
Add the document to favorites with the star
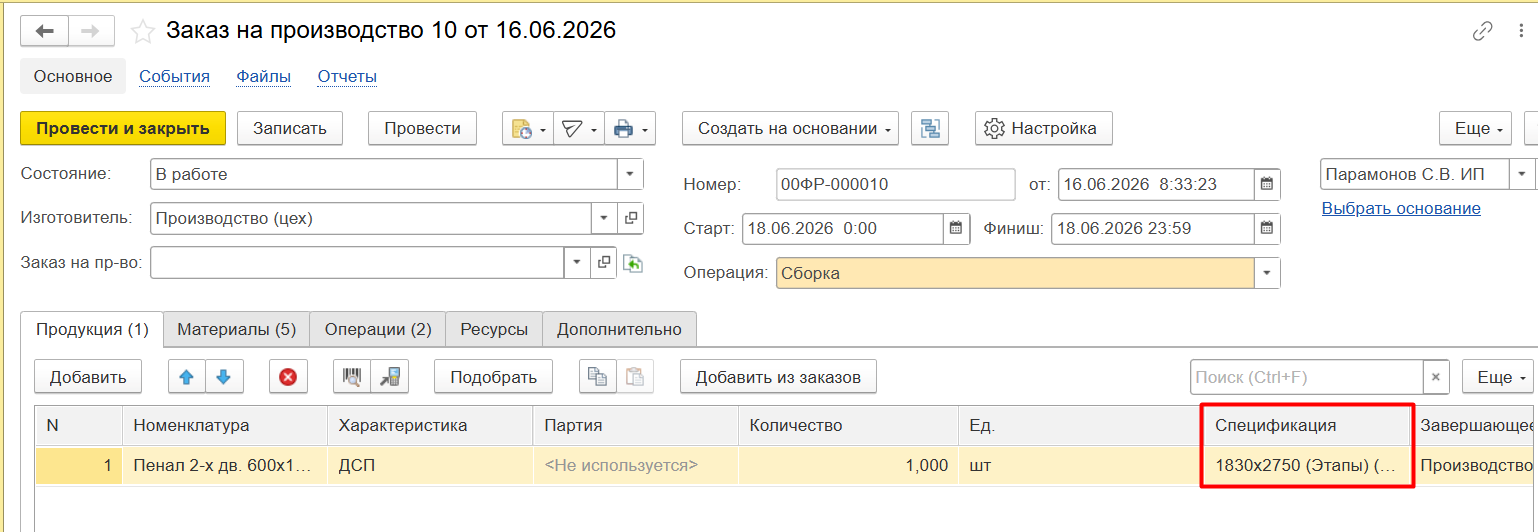coord(143,31)
